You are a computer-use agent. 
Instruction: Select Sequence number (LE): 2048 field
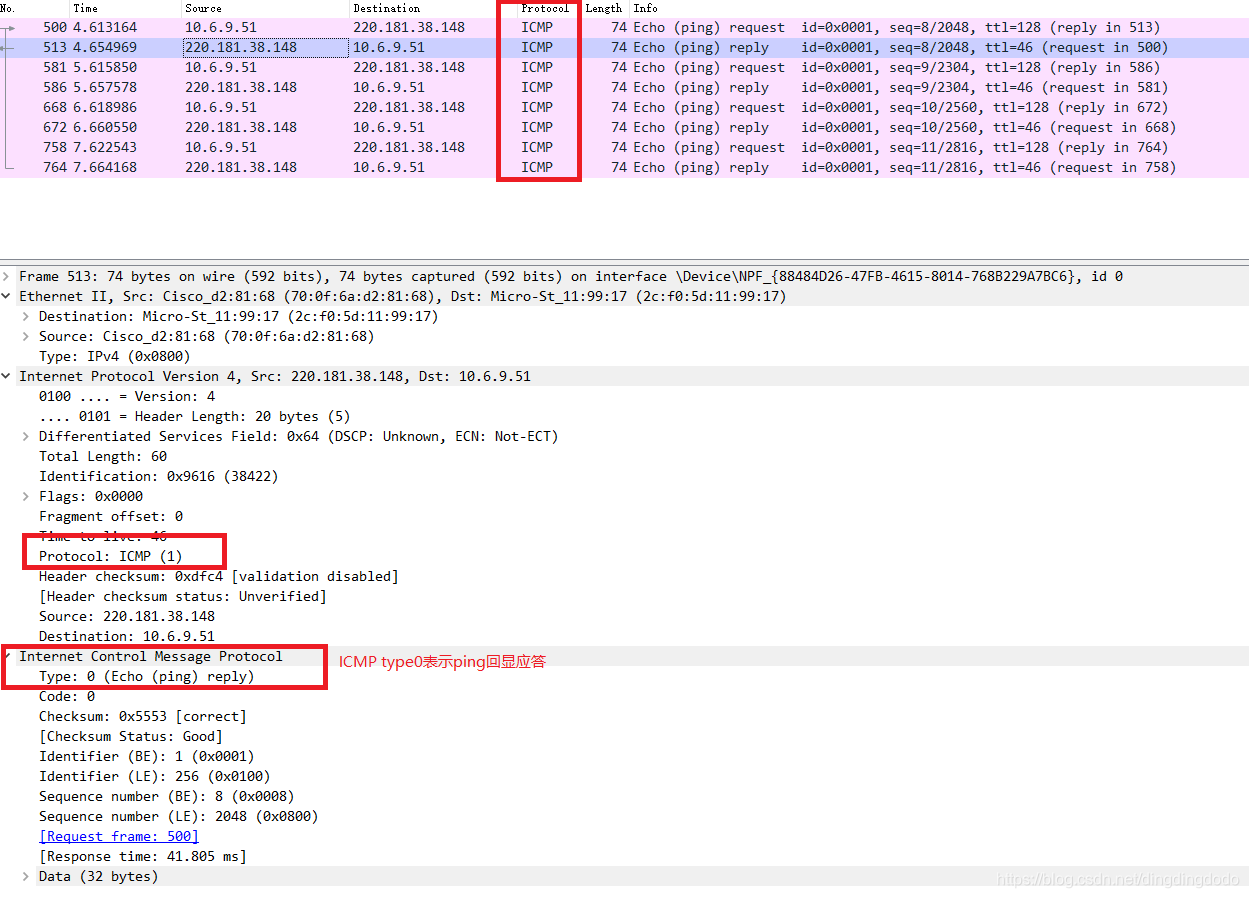click(x=179, y=816)
